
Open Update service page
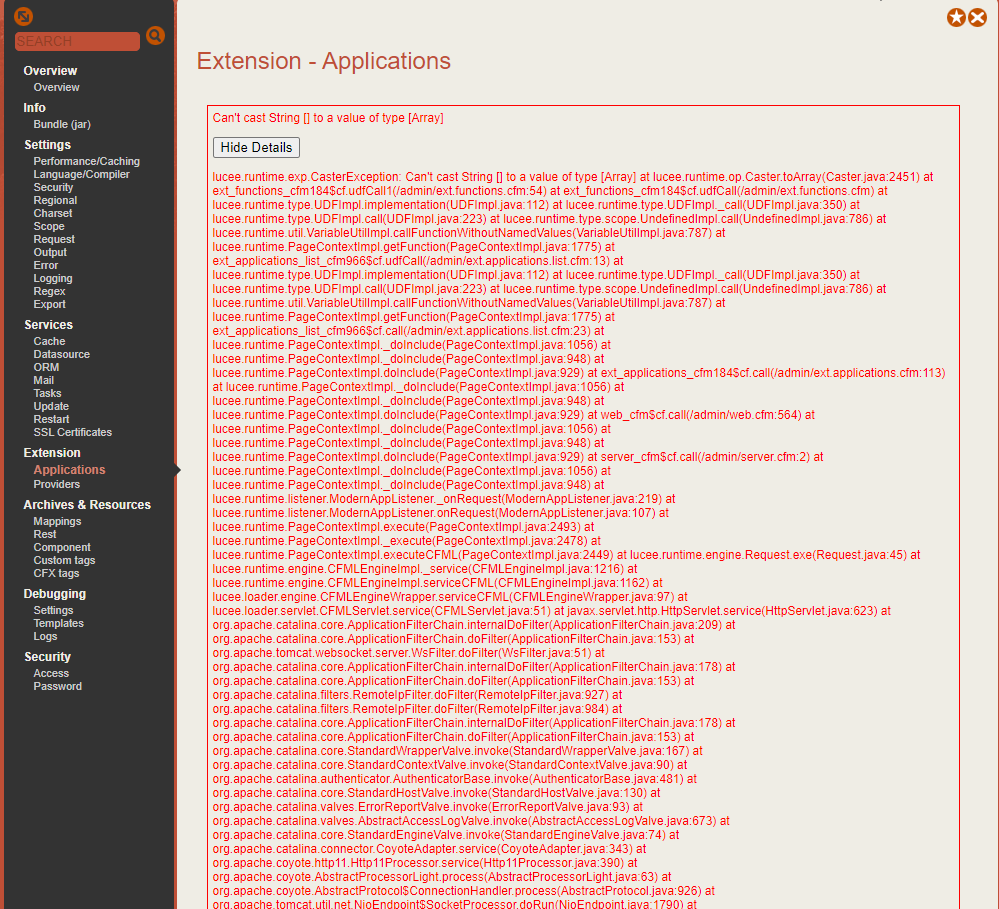51,406
